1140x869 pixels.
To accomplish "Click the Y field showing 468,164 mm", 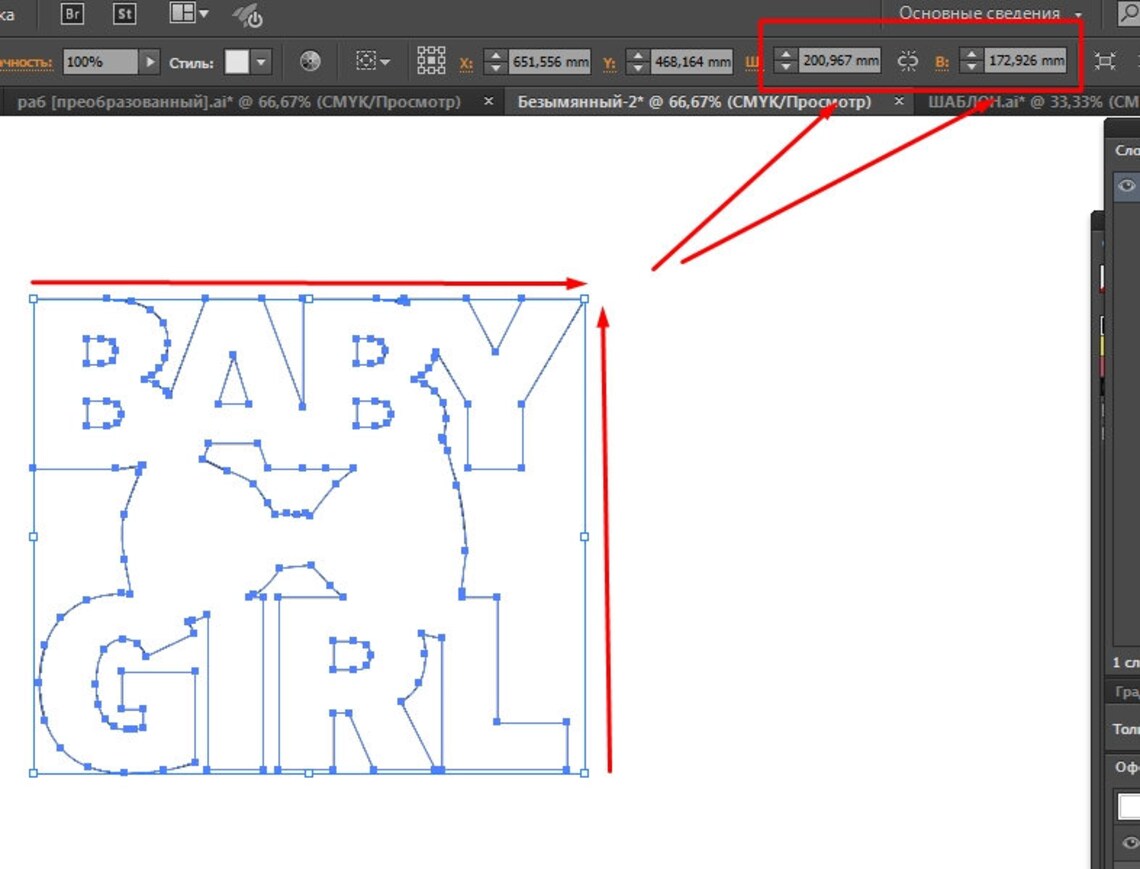I will click(691, 62).
